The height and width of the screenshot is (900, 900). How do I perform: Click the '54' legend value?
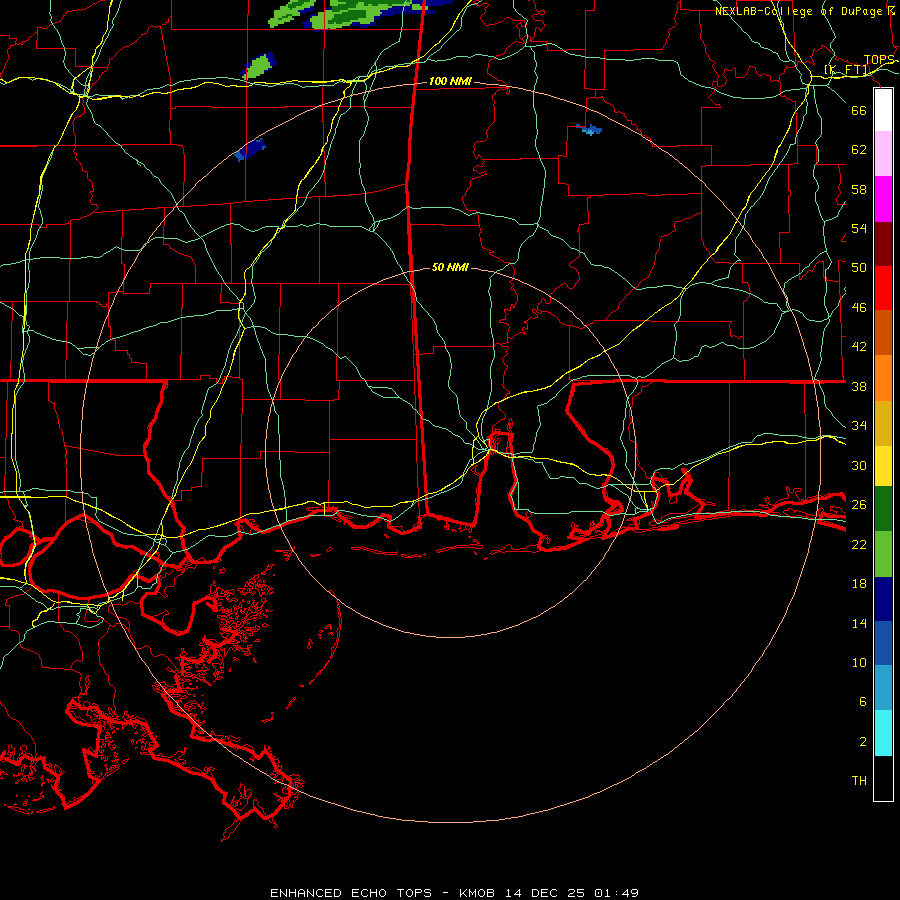(859, 228)
